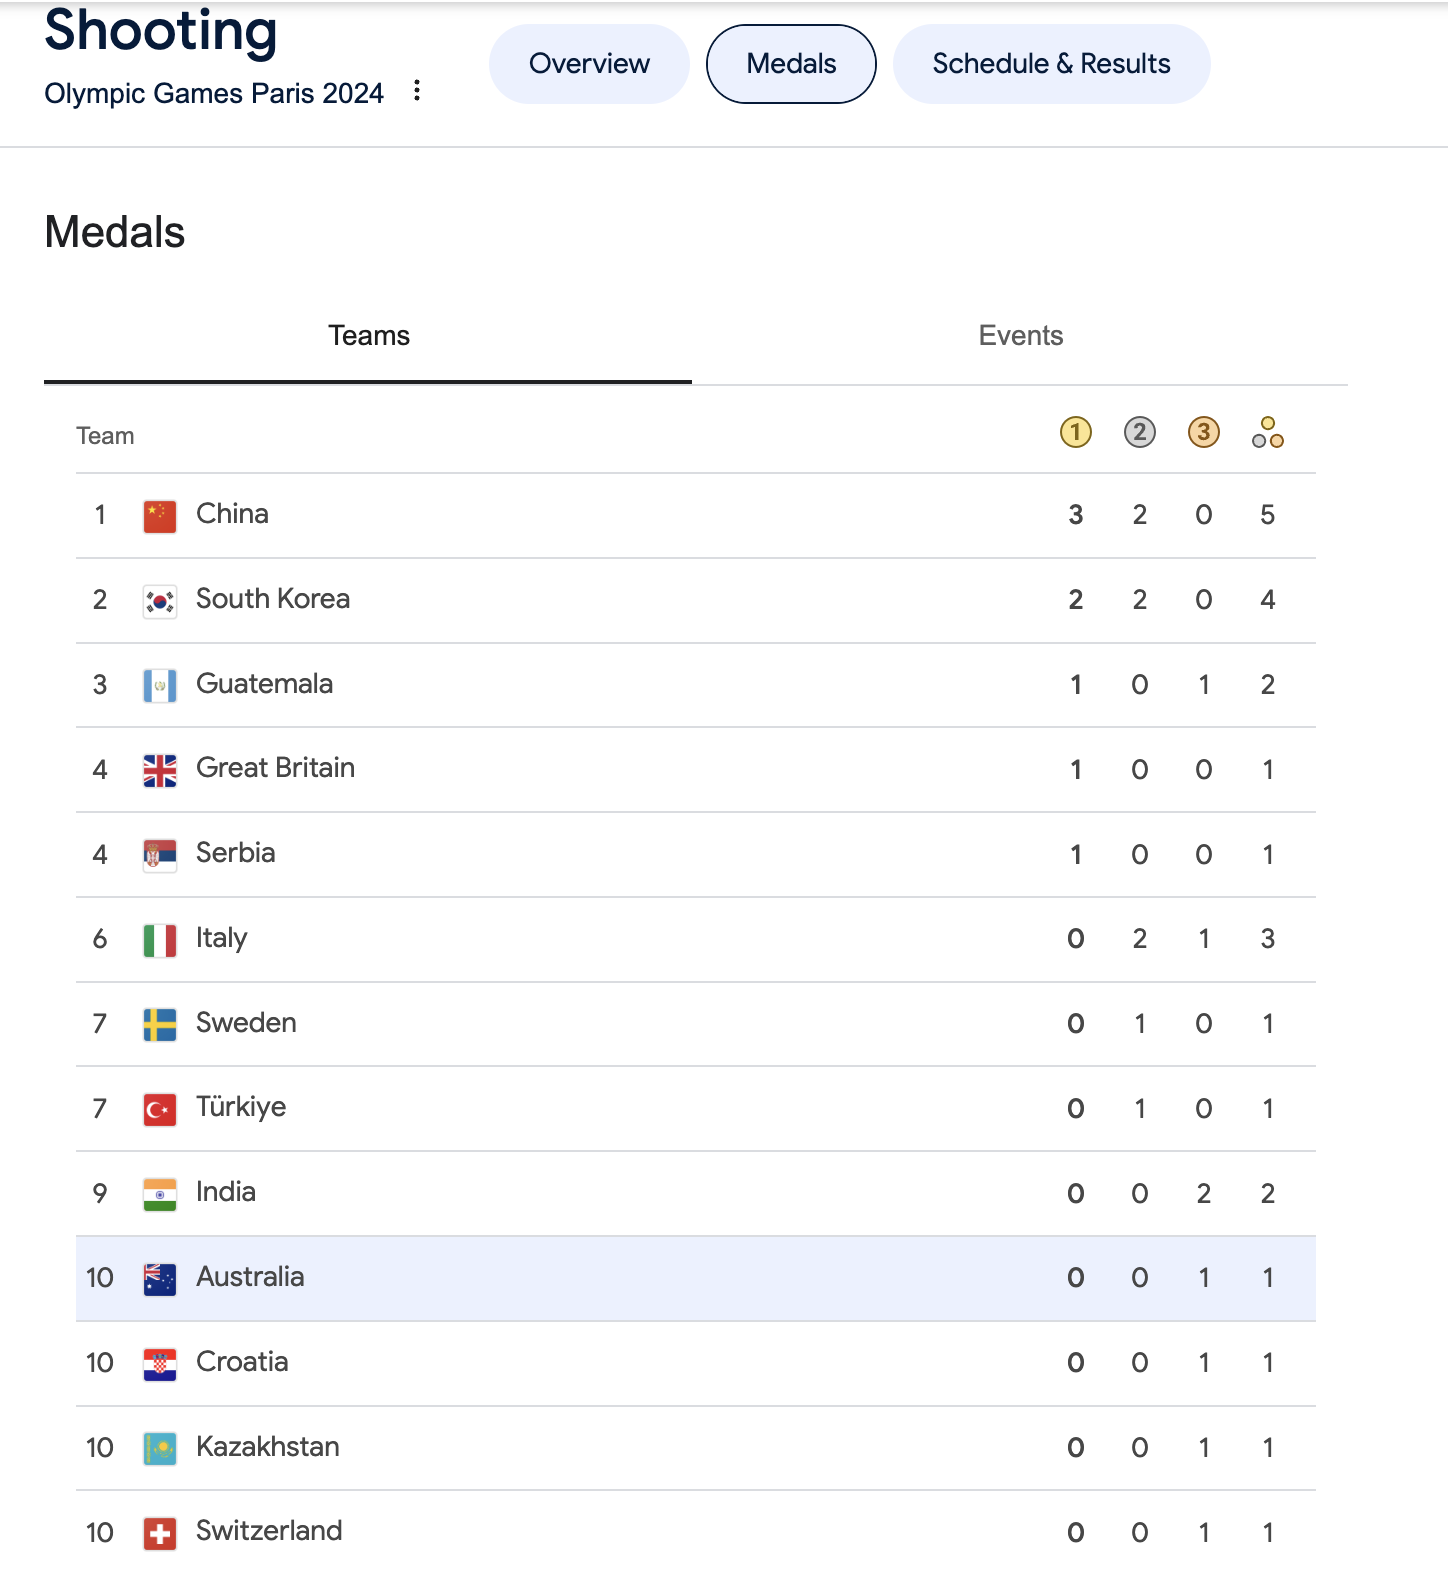Image resolution: width=1448 pixels, height=1580 pixels.
Task: Click the China flag icon
Action: 160,516
